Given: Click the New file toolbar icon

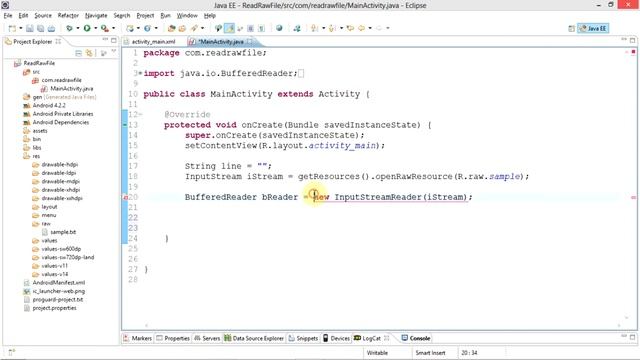Looking at the screenshot, I should point(12,28).
